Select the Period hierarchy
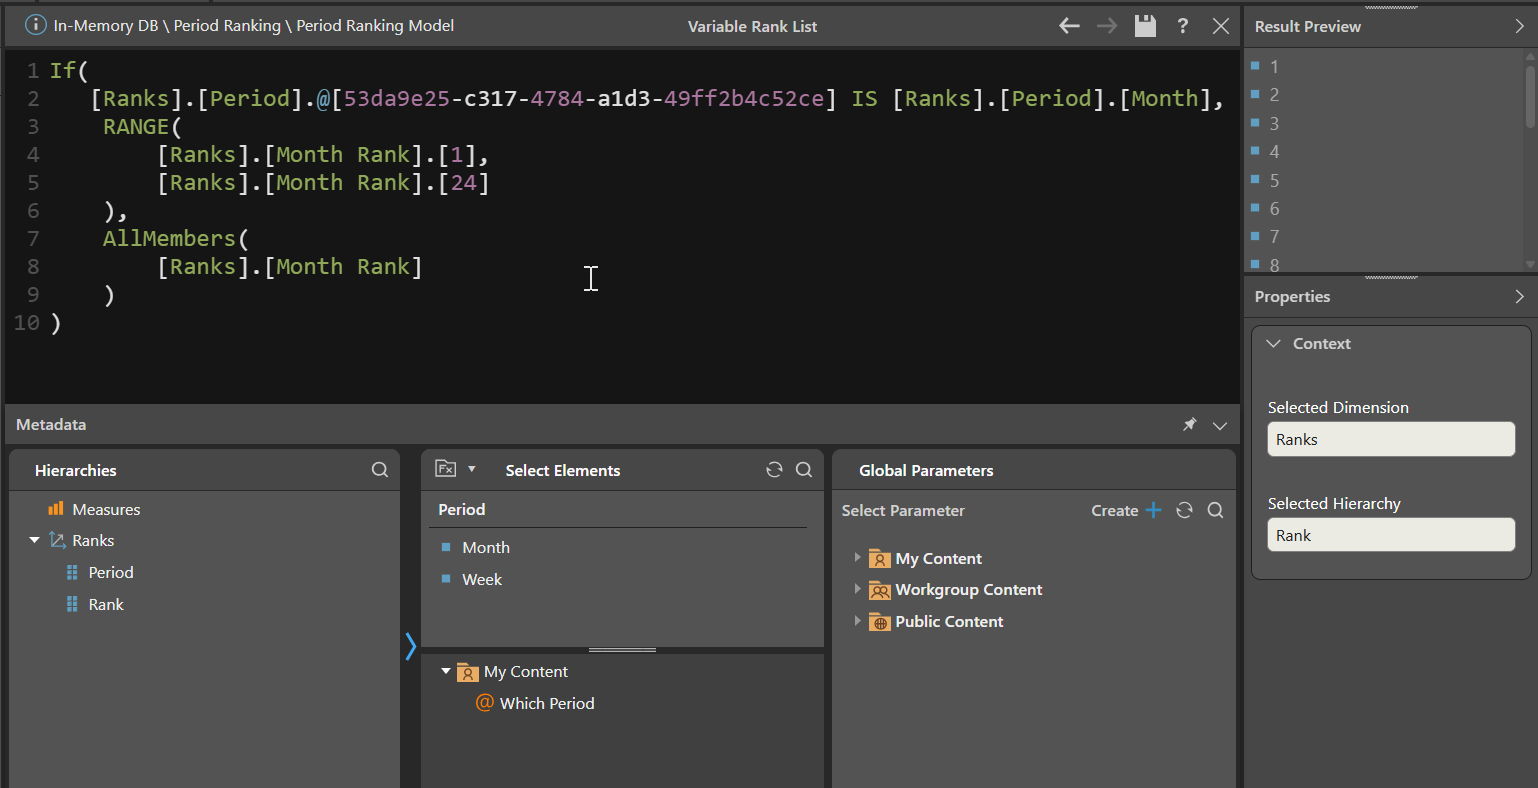This screenshot has width=1538, height=788. (110, 572)
